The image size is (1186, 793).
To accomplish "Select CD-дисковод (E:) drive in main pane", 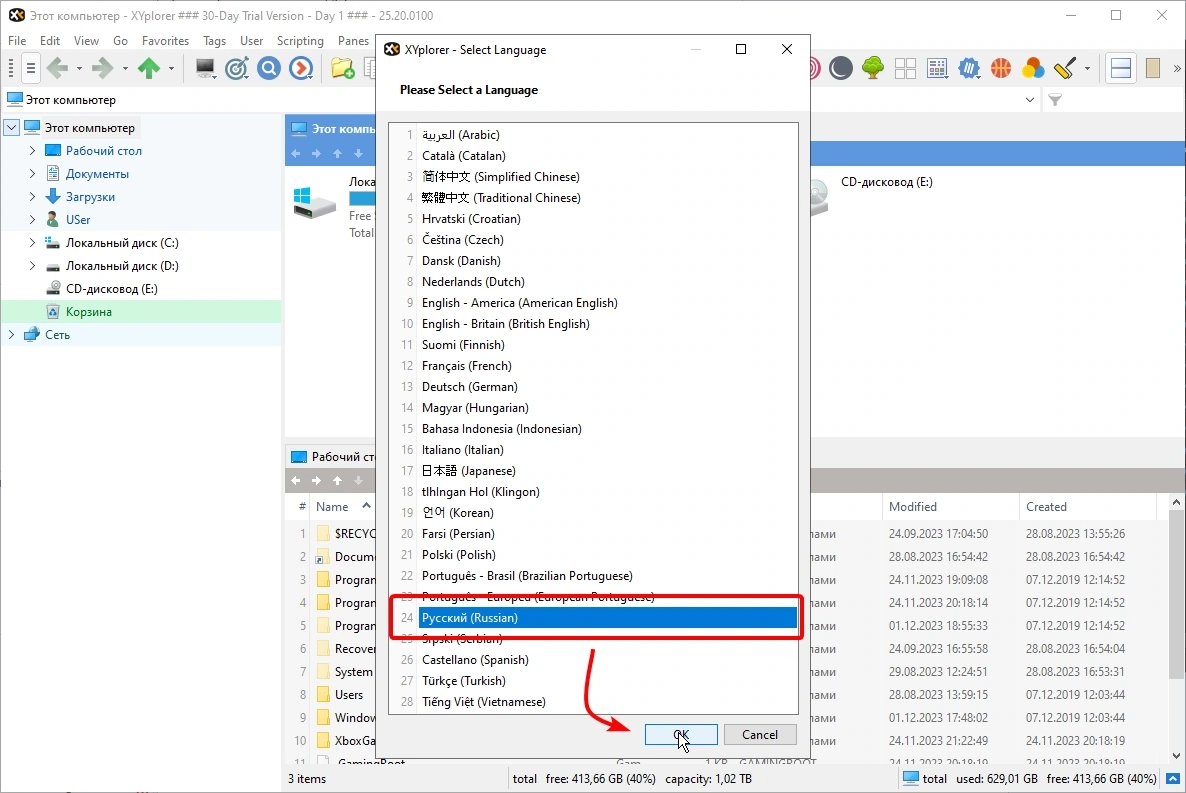I will [x=886, y=182].
